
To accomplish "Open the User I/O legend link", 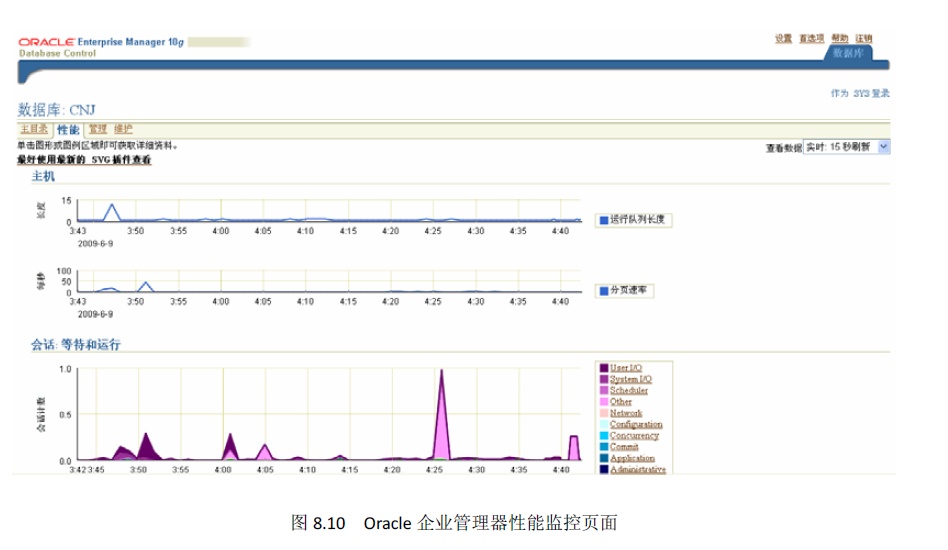I will pyautogui.click(x=626, y=367).
